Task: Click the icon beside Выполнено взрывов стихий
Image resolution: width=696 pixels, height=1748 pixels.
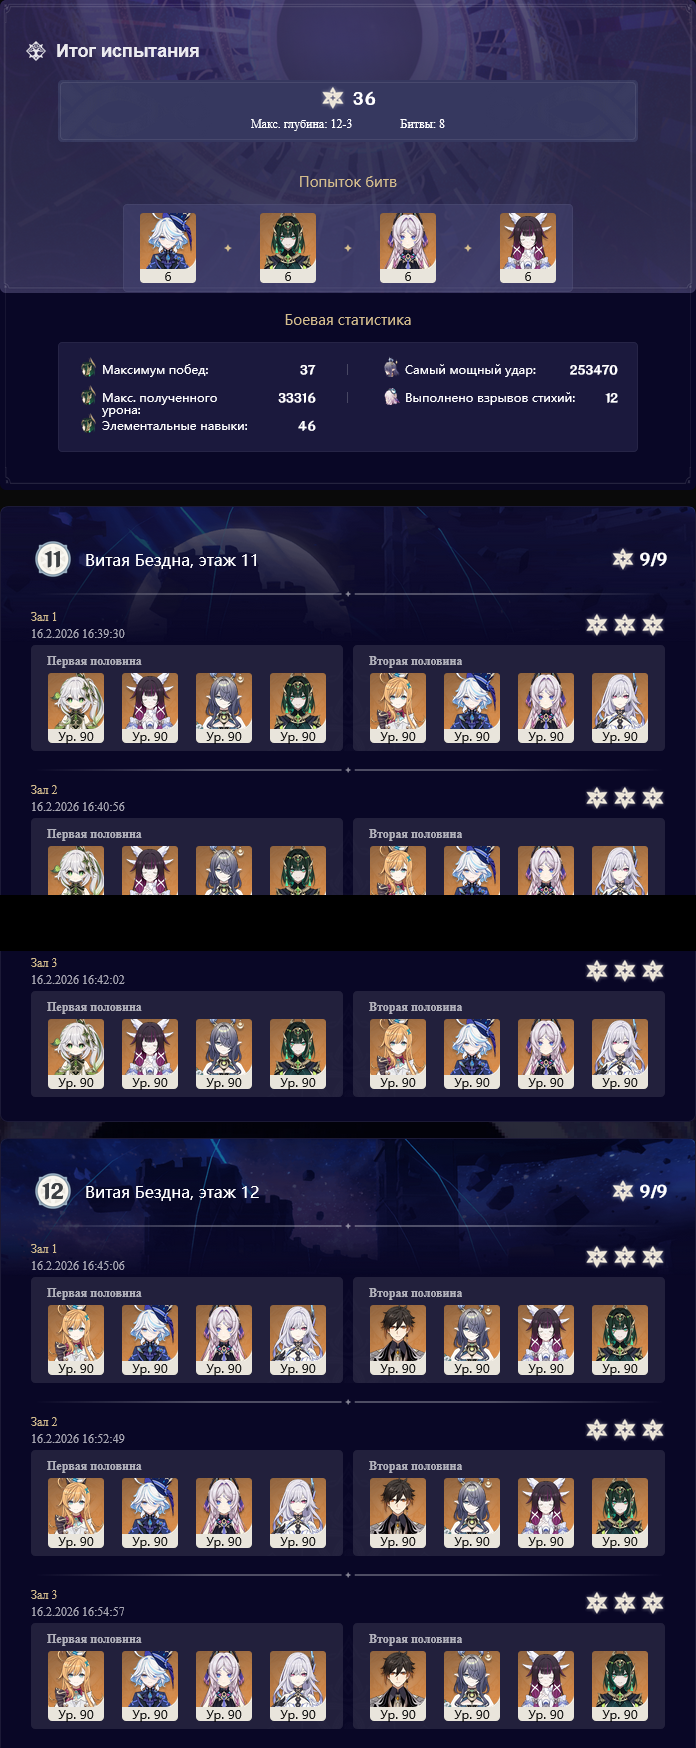Action: click(x=391, y=397)
